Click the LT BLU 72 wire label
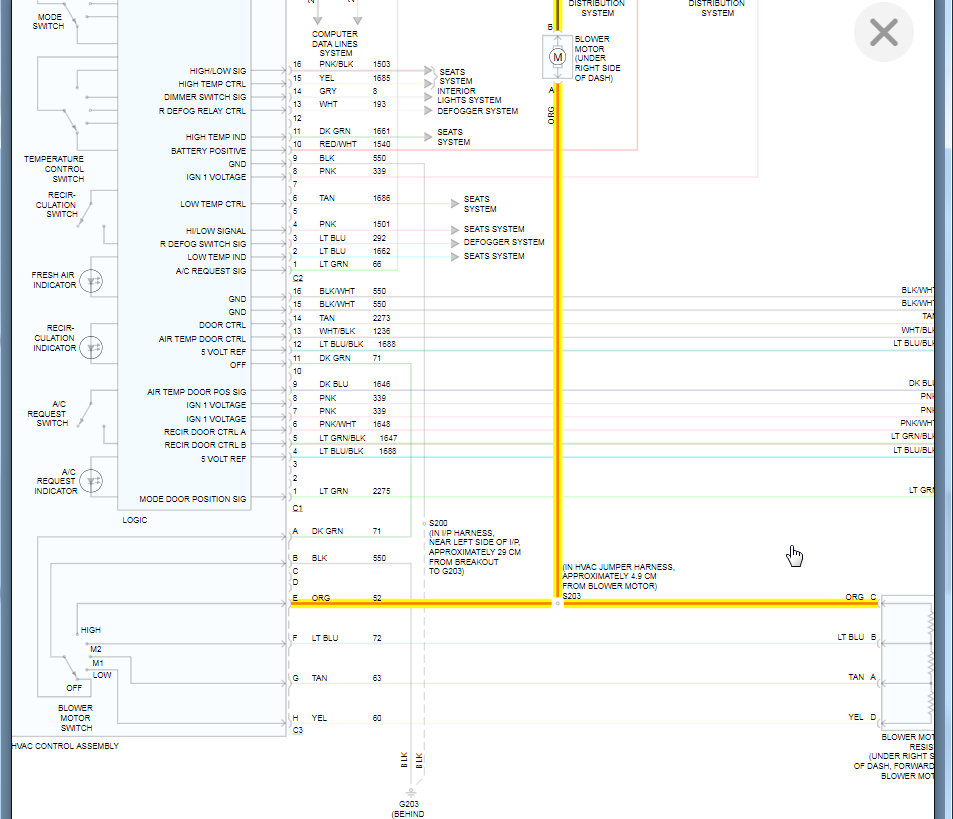The width and height of the screenshot is (953, 819). pyautogui.click(x=346, y=639)
